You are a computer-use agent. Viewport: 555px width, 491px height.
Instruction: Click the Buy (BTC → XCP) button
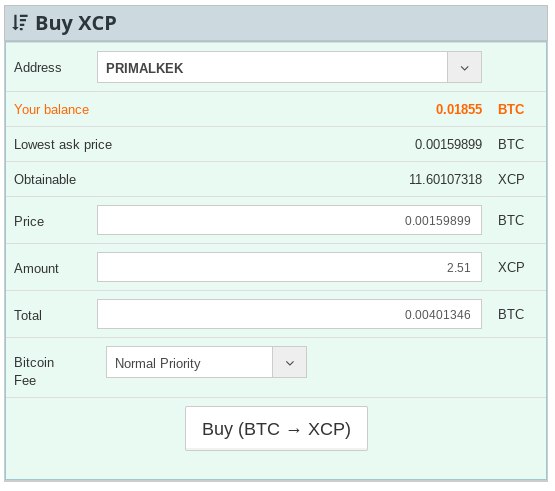point(276,429)
